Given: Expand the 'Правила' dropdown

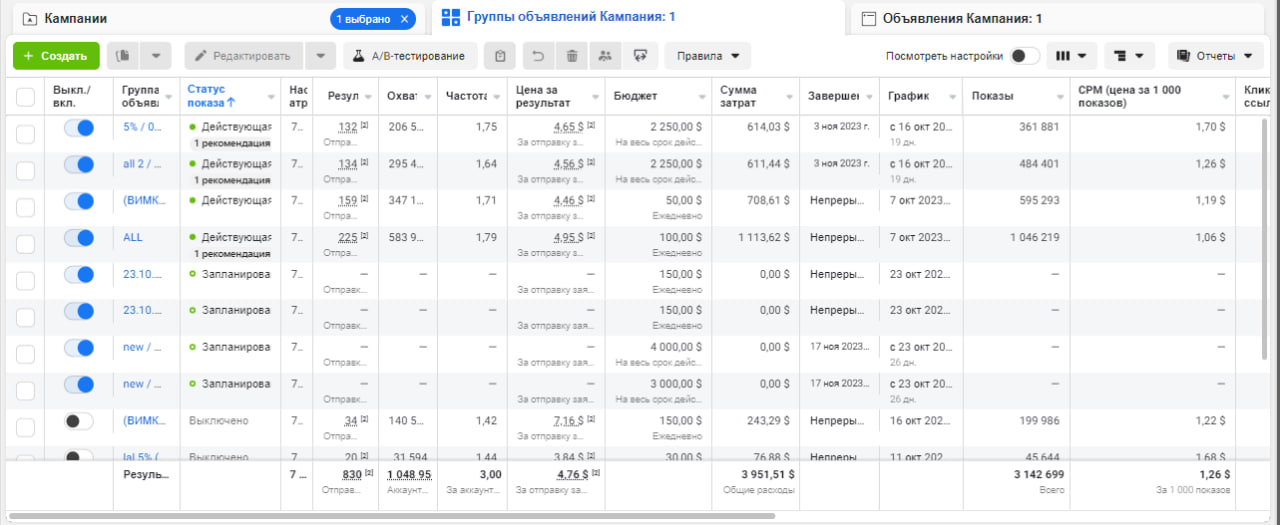Looking at the screenshot, I should pos(708,56).
